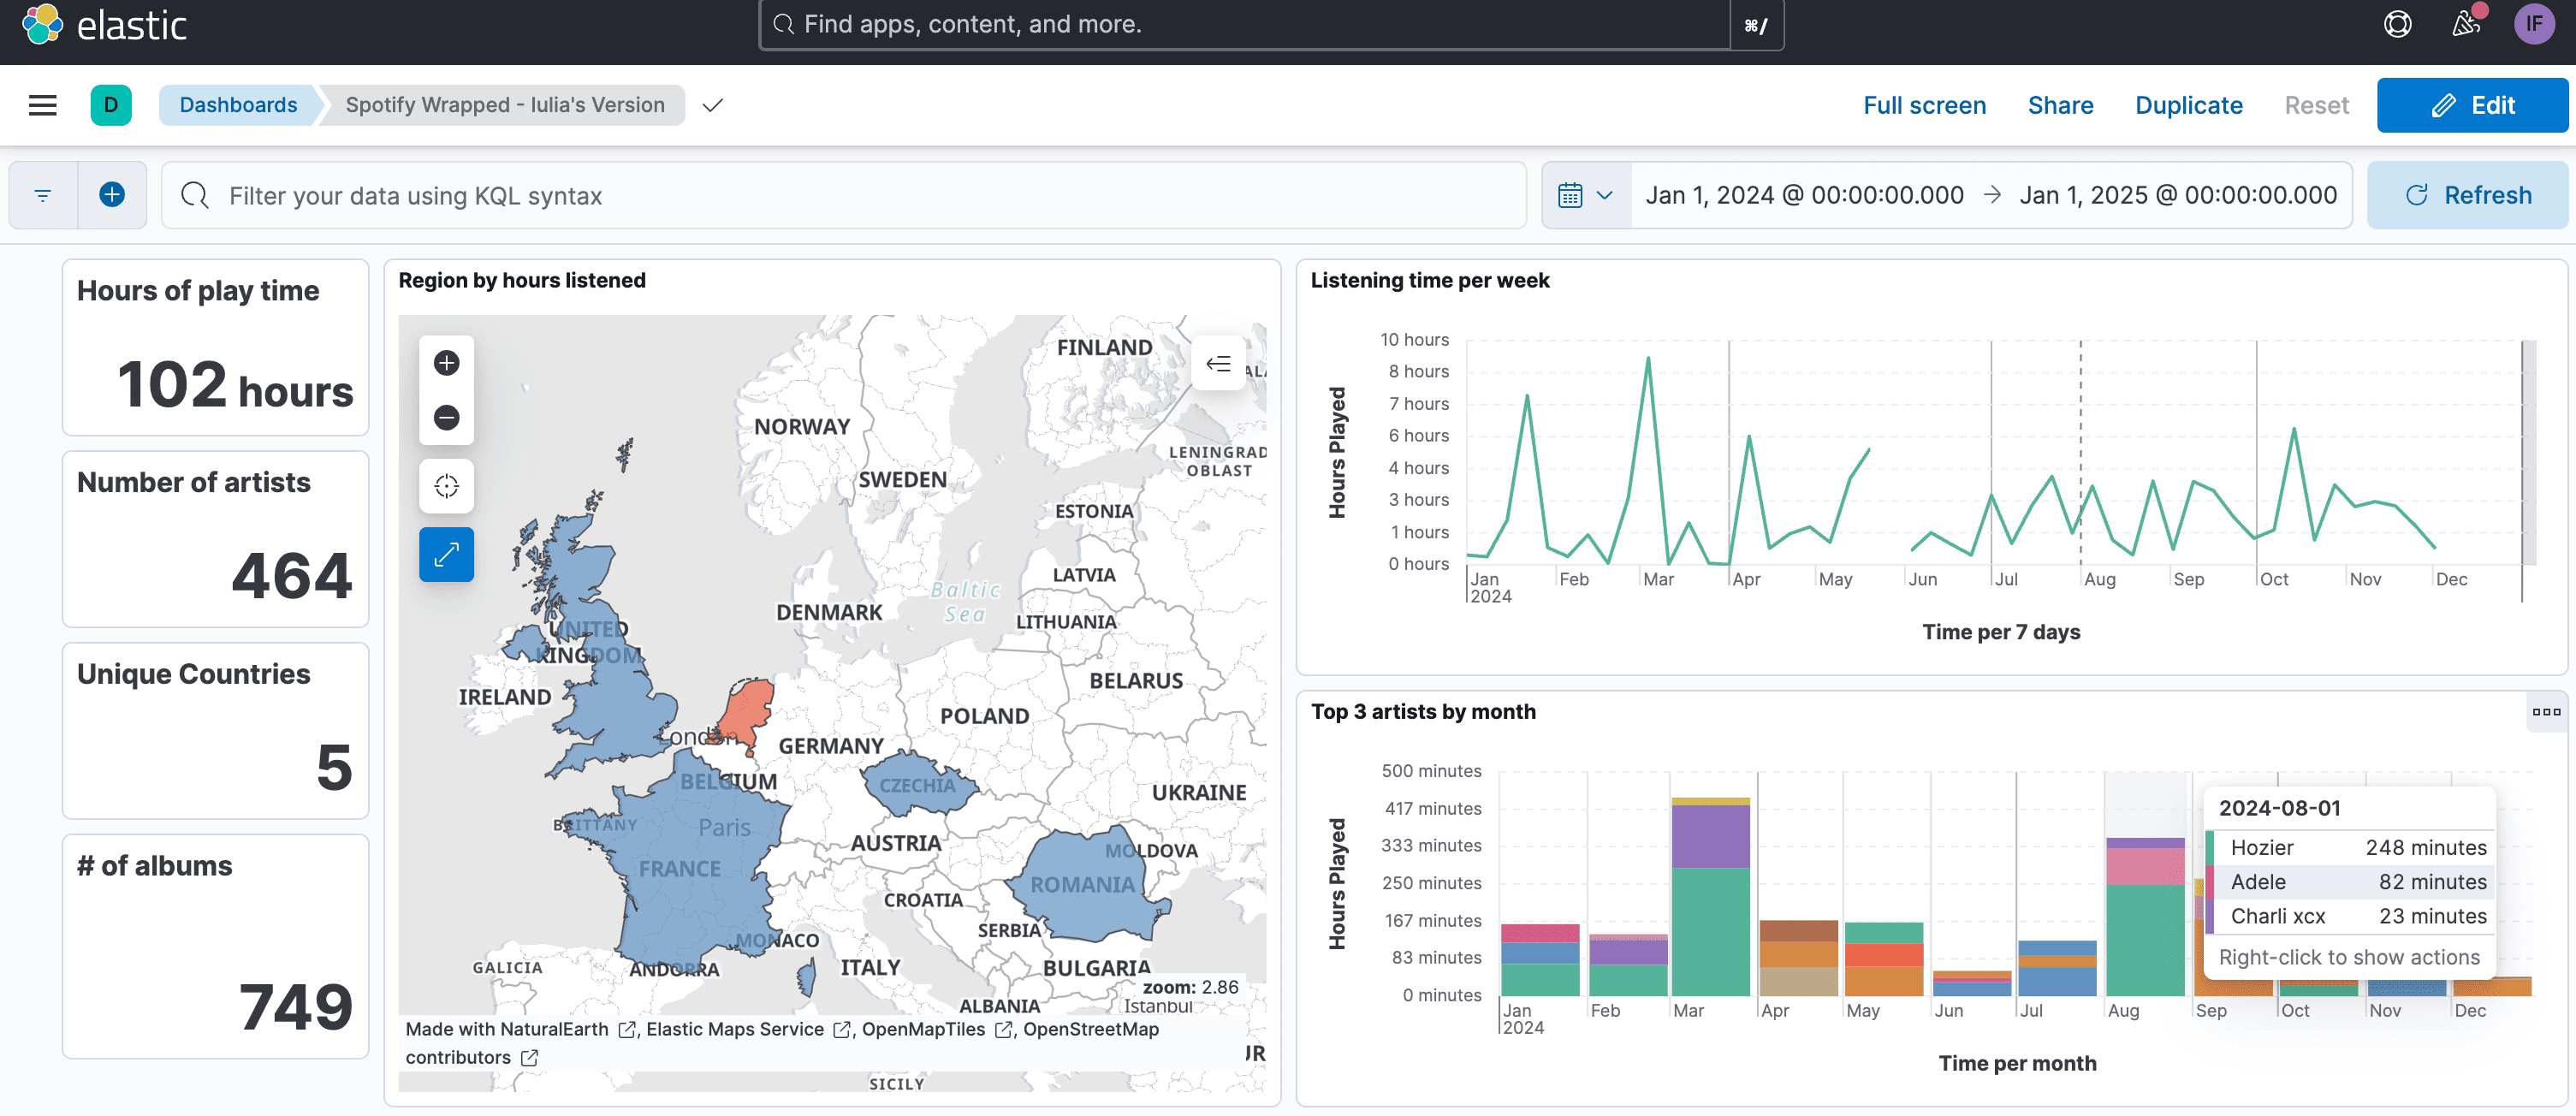Open panel options on Top 3 artists chart
The height and width of the screenshot is (1116, 2576).
click(2546, 712)
